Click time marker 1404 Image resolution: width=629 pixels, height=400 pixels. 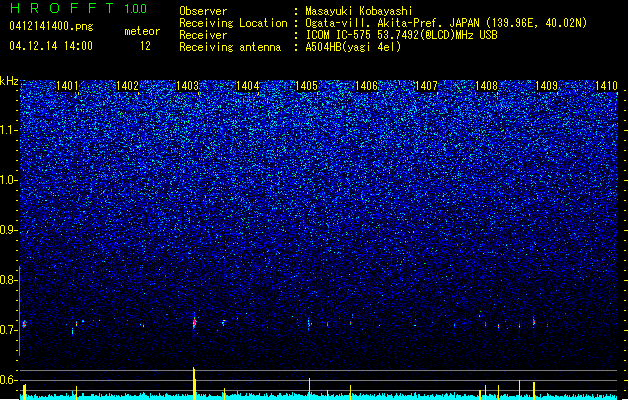(248, 86)
